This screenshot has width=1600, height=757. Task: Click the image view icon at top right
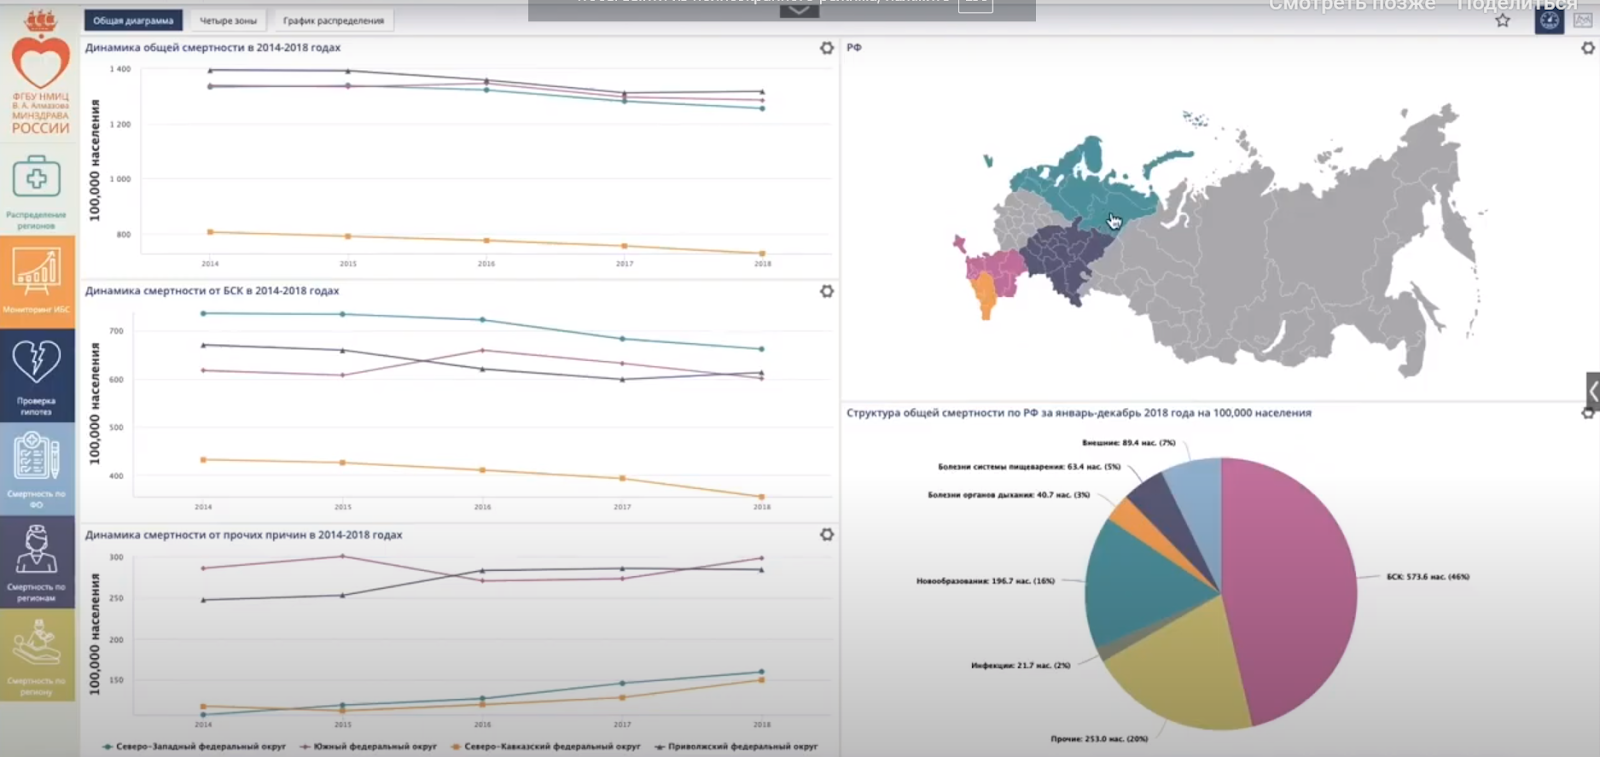pyautogui.click(x=1582, y=20)
